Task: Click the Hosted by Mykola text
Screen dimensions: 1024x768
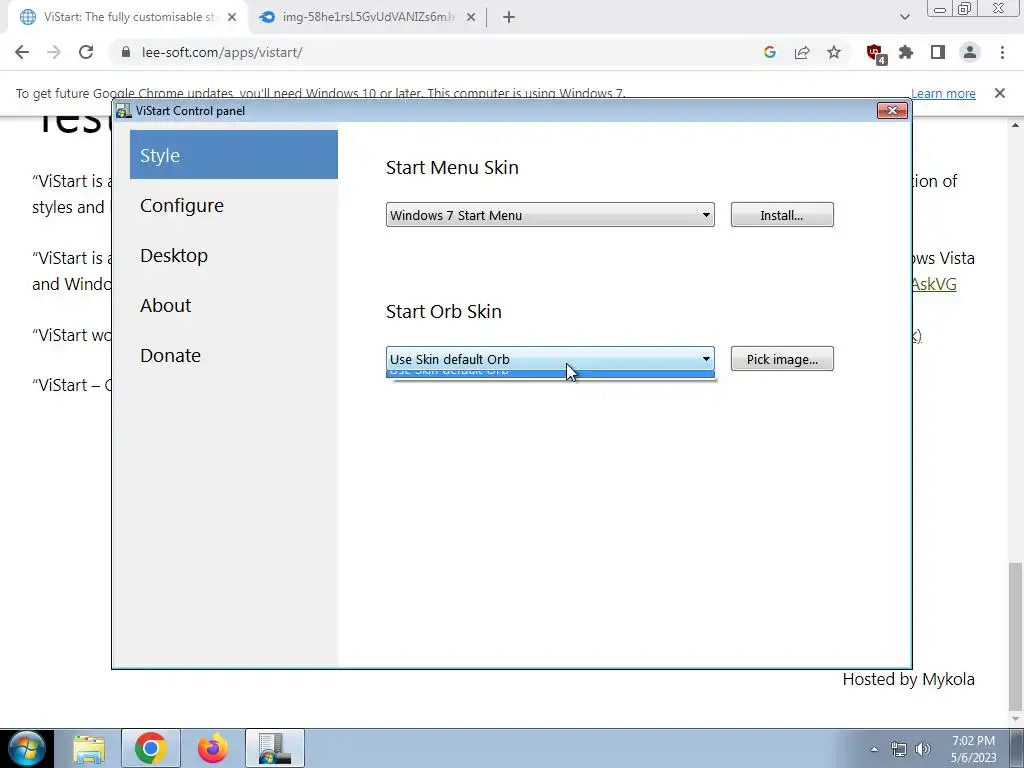Action: click(x=908, y=679)
